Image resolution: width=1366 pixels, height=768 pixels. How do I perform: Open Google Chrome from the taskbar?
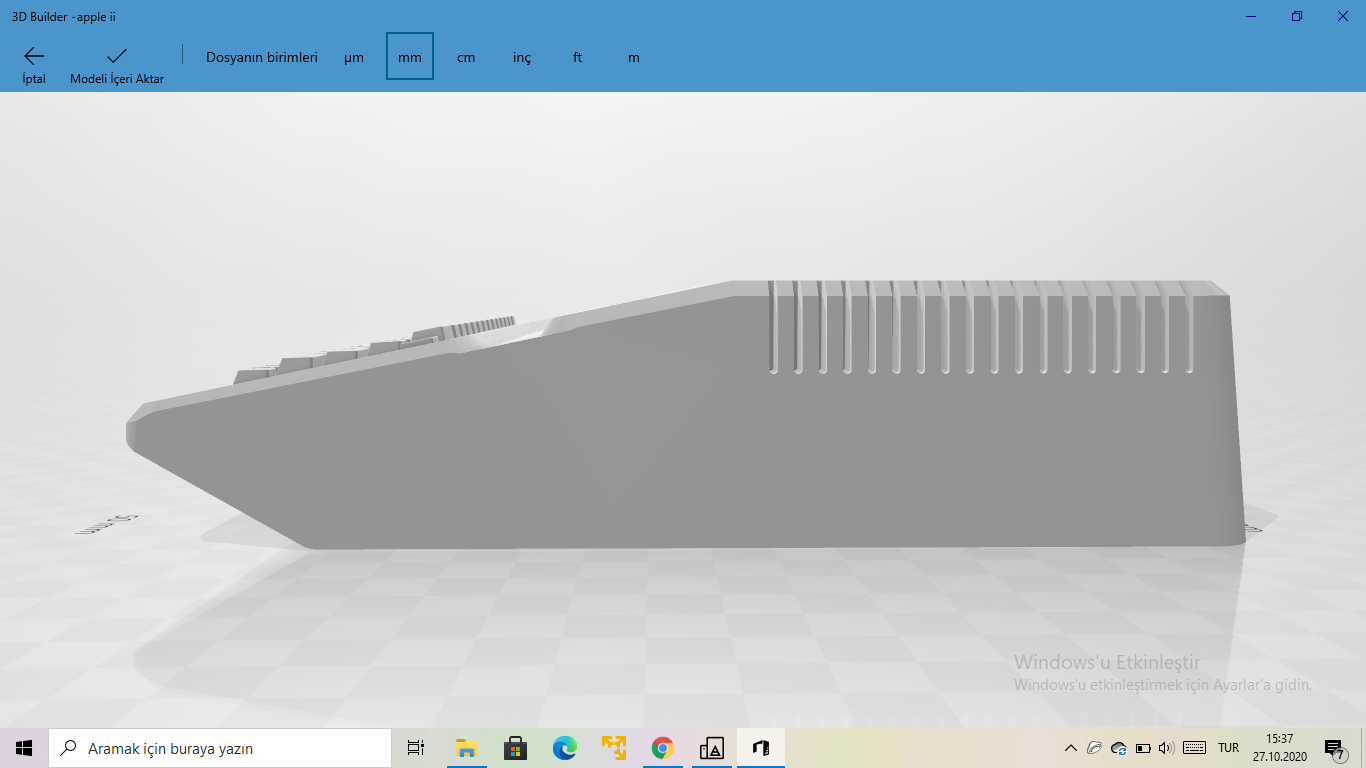662,747
